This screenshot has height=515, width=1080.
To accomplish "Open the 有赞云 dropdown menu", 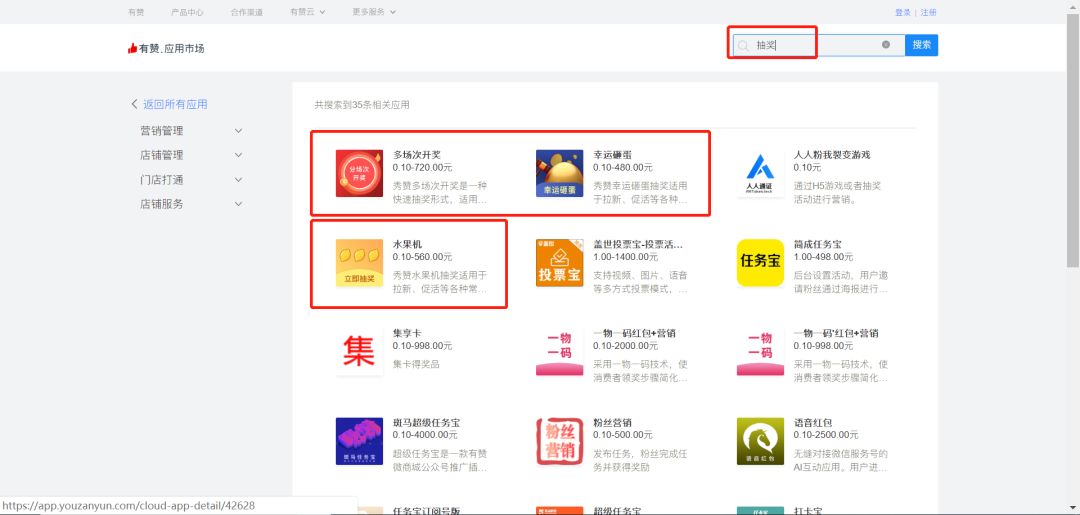I will pyautogui.click(x=308, y=12).
